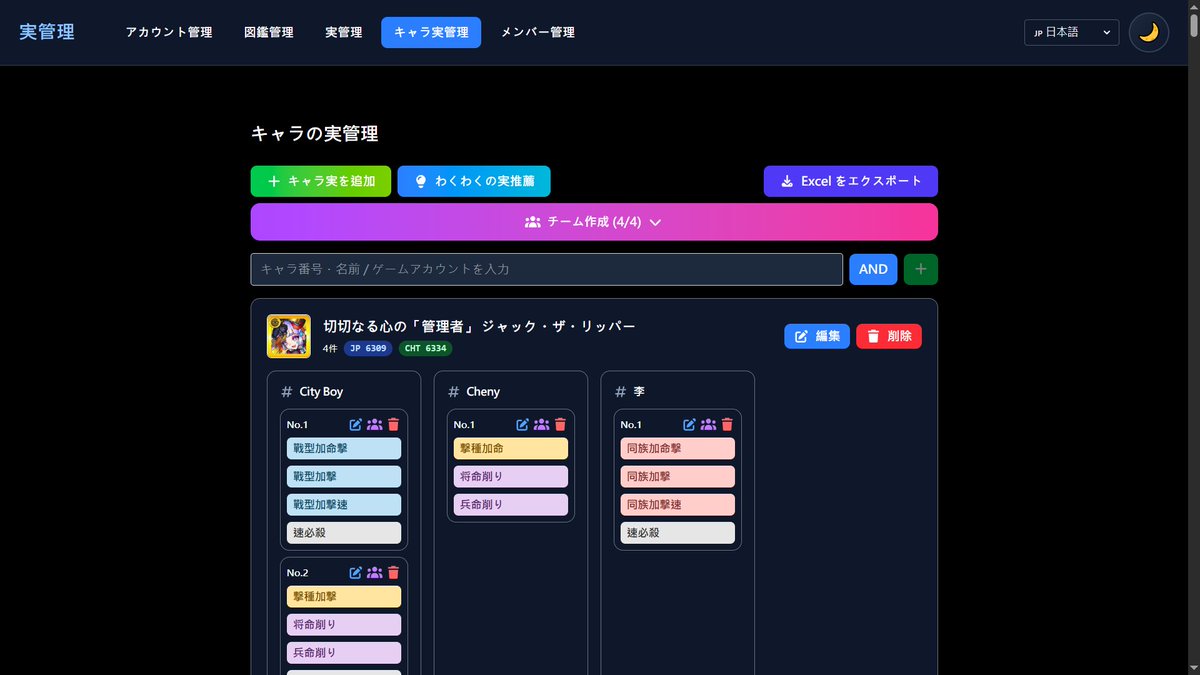Screen dimensions: 1200x675
Task: Click 將命削り tag in City Boy No.2
Action: (344, 624)
